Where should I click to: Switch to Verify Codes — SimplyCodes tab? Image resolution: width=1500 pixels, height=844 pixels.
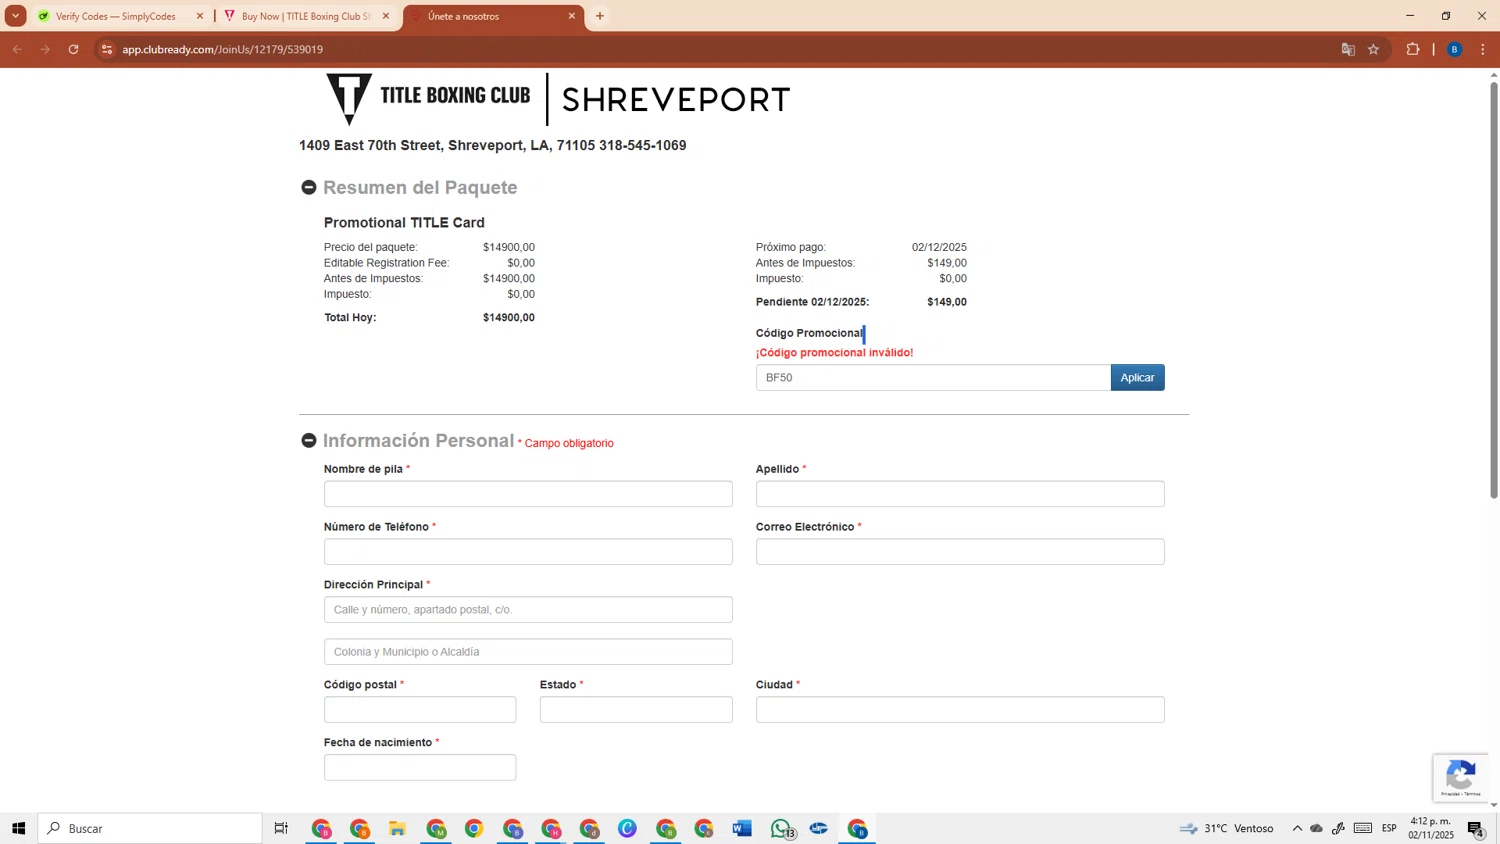click(115, 16)
